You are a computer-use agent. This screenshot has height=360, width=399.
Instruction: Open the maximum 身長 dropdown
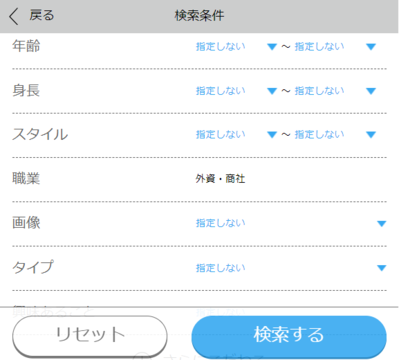[x=335, y=91]
